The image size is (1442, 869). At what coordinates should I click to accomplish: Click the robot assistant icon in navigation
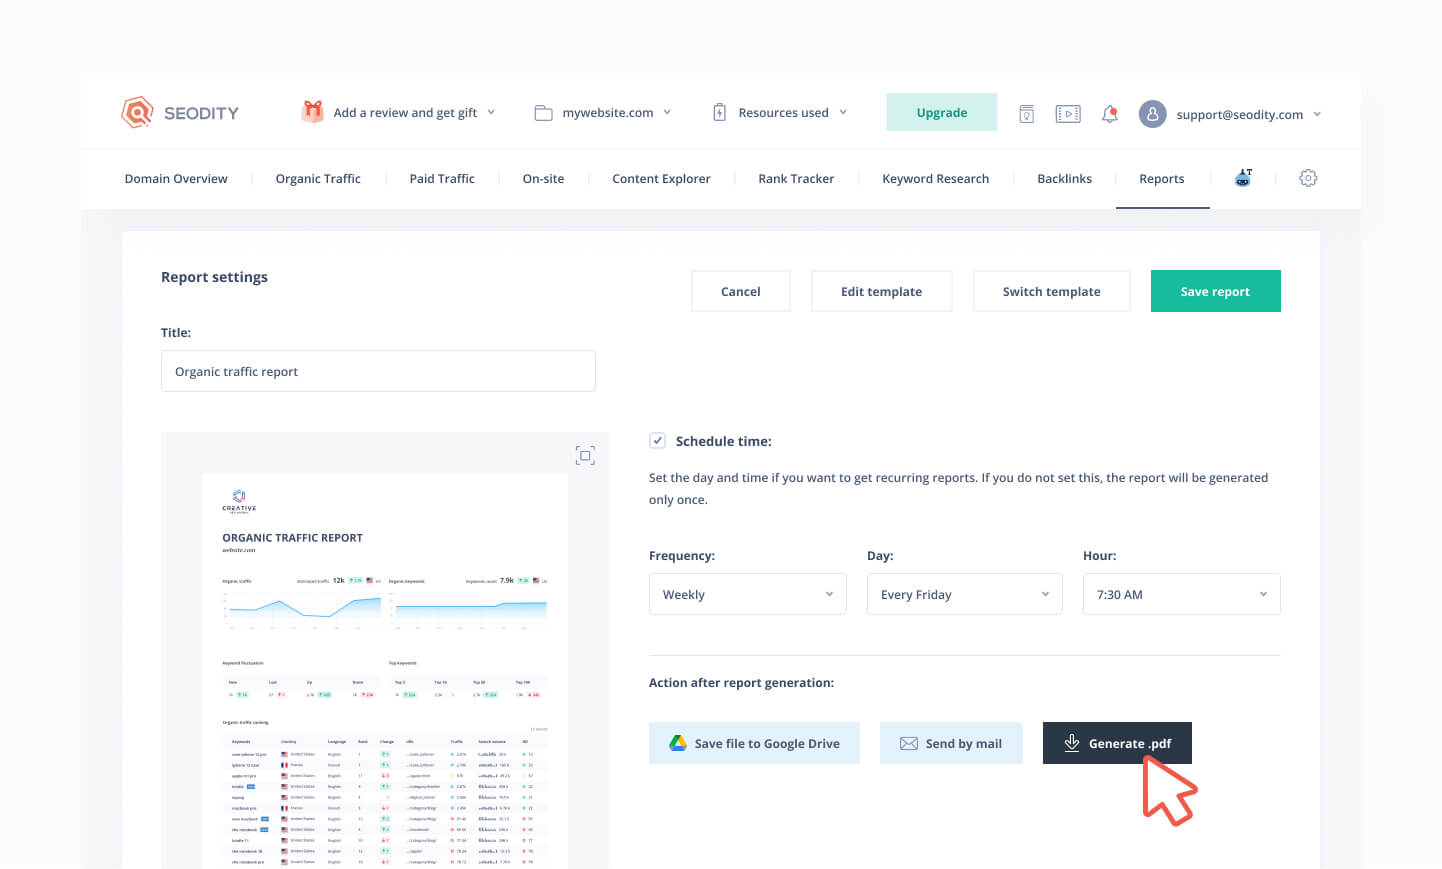[1243, 178]
